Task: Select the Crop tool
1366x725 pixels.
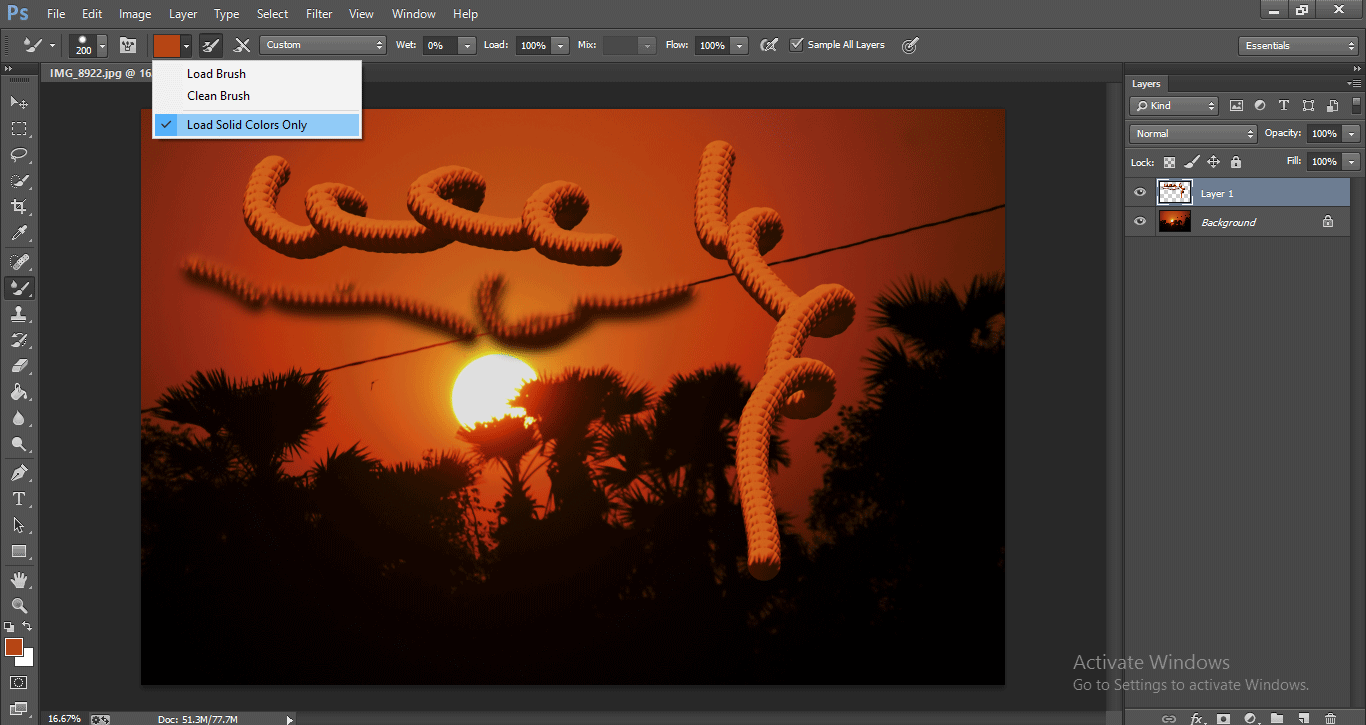Action: coord(19,207)
